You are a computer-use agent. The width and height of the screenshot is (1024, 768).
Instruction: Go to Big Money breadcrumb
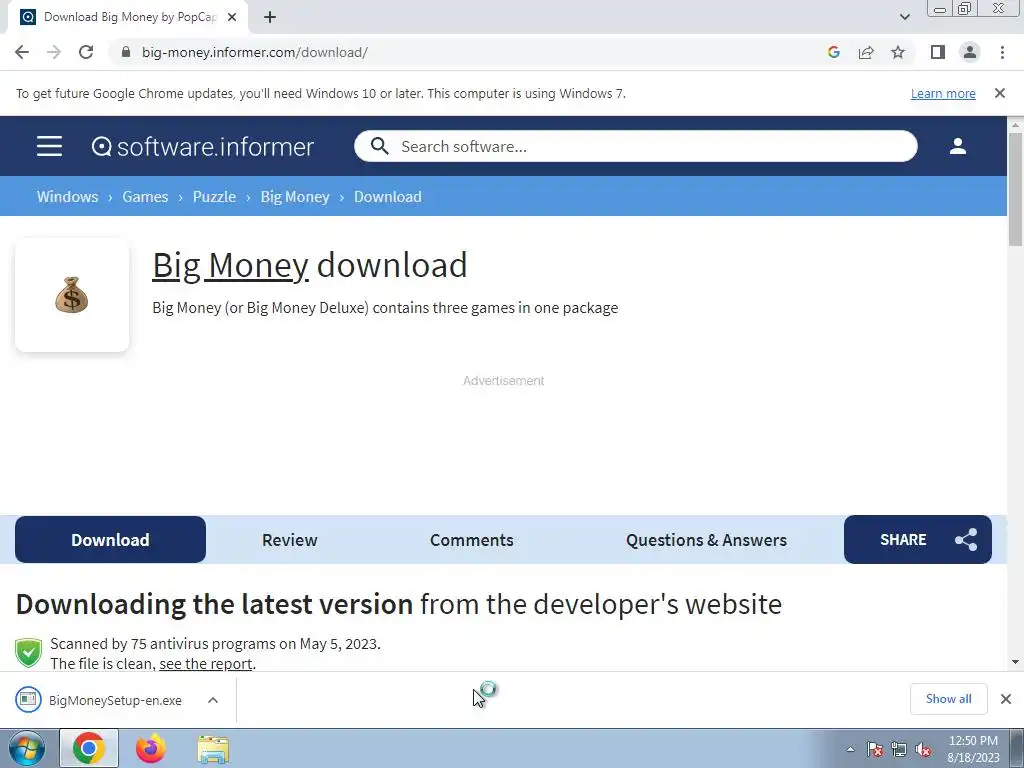tap(295, 197)
